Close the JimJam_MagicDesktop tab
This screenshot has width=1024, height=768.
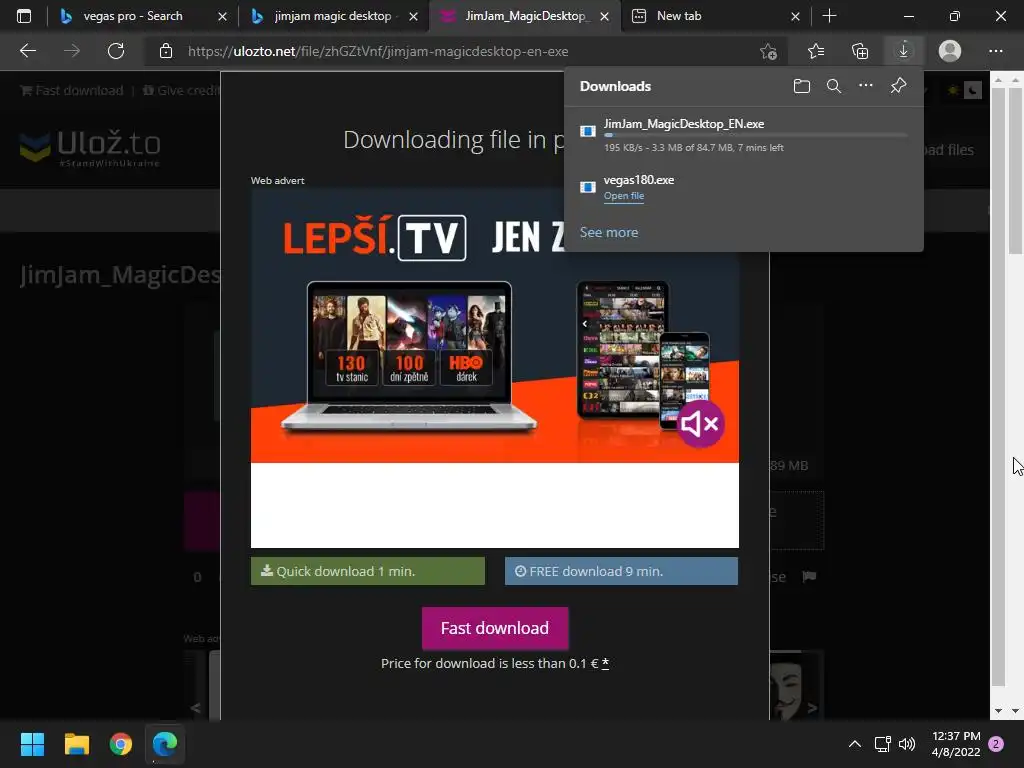[604, 16]
